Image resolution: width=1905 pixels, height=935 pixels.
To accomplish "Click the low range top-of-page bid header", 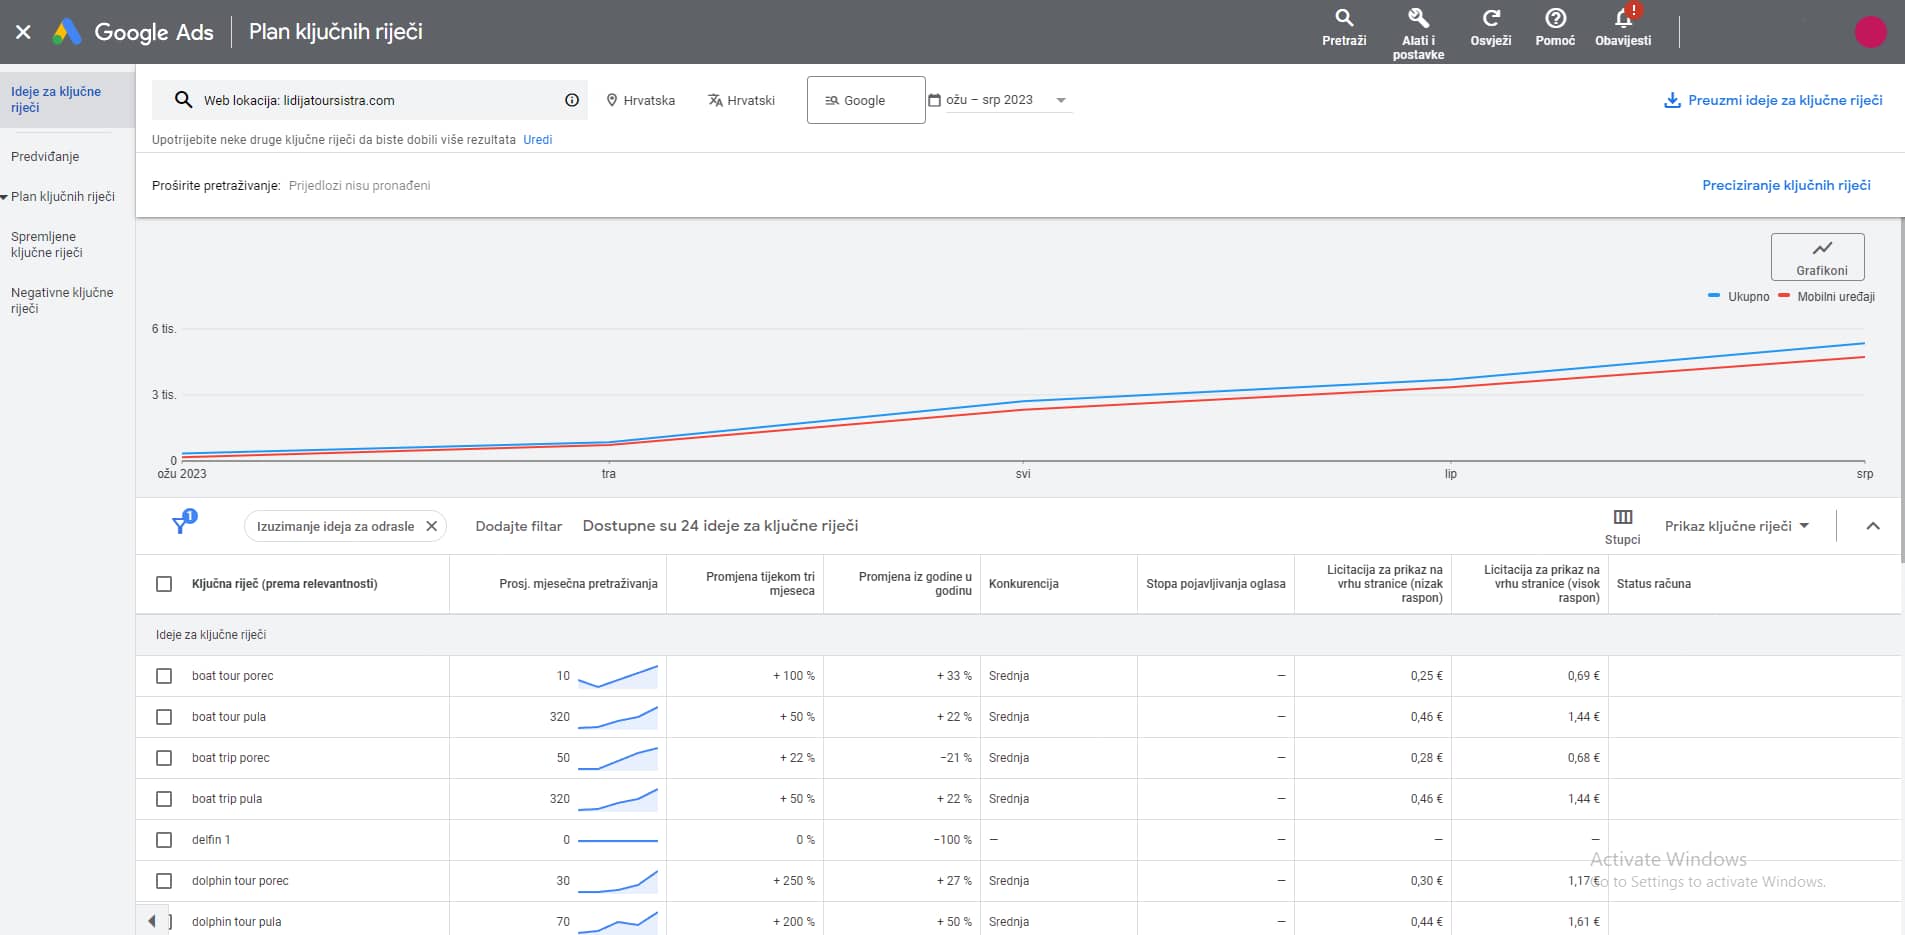I will click(x=1384, y=584).
